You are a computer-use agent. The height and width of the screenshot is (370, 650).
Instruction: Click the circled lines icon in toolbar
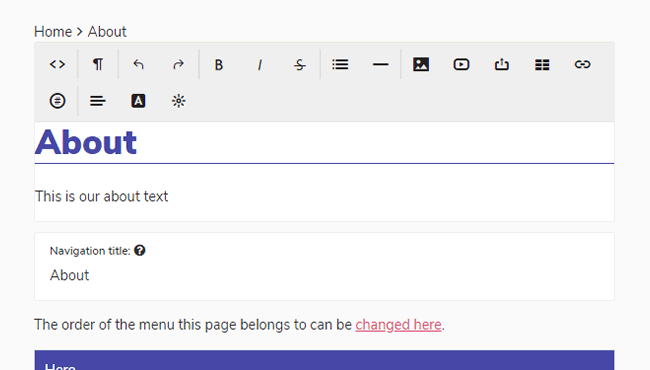coord(57,101)
